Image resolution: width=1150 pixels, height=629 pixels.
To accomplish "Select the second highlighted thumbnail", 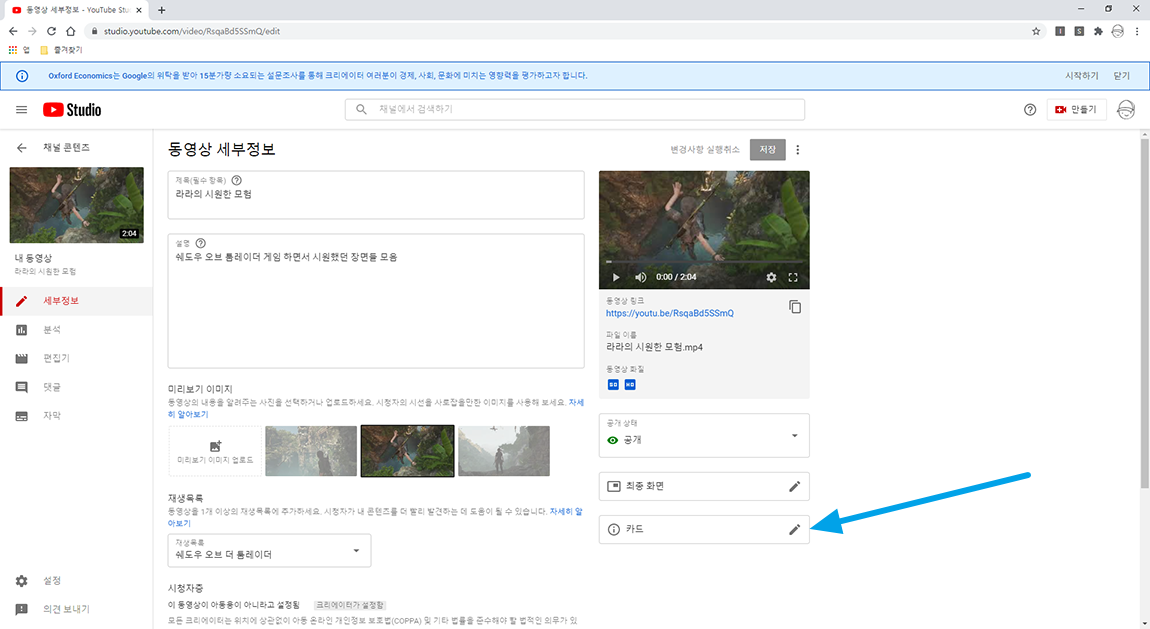I will click(407, 452).
